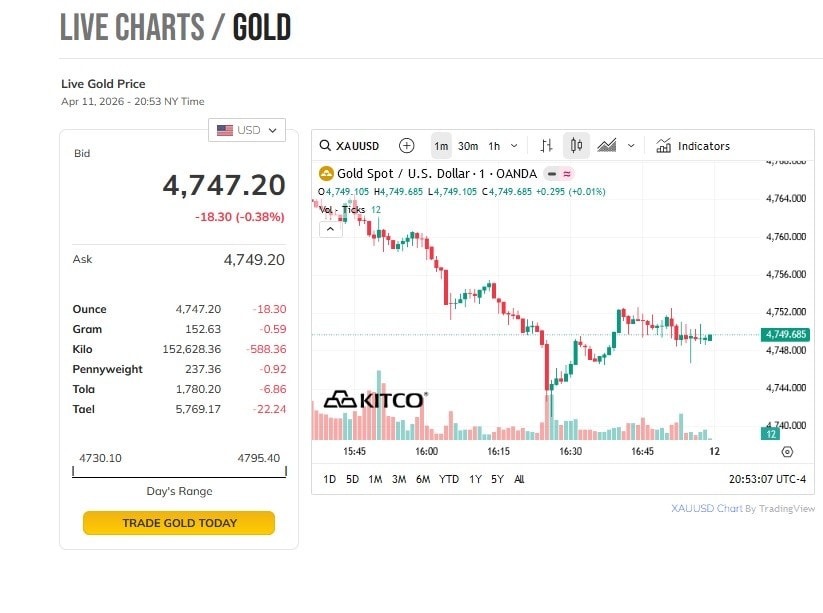Select the Candles chart style icon
This screenshot has width=823, height=613.
click(x=576, y=146)
